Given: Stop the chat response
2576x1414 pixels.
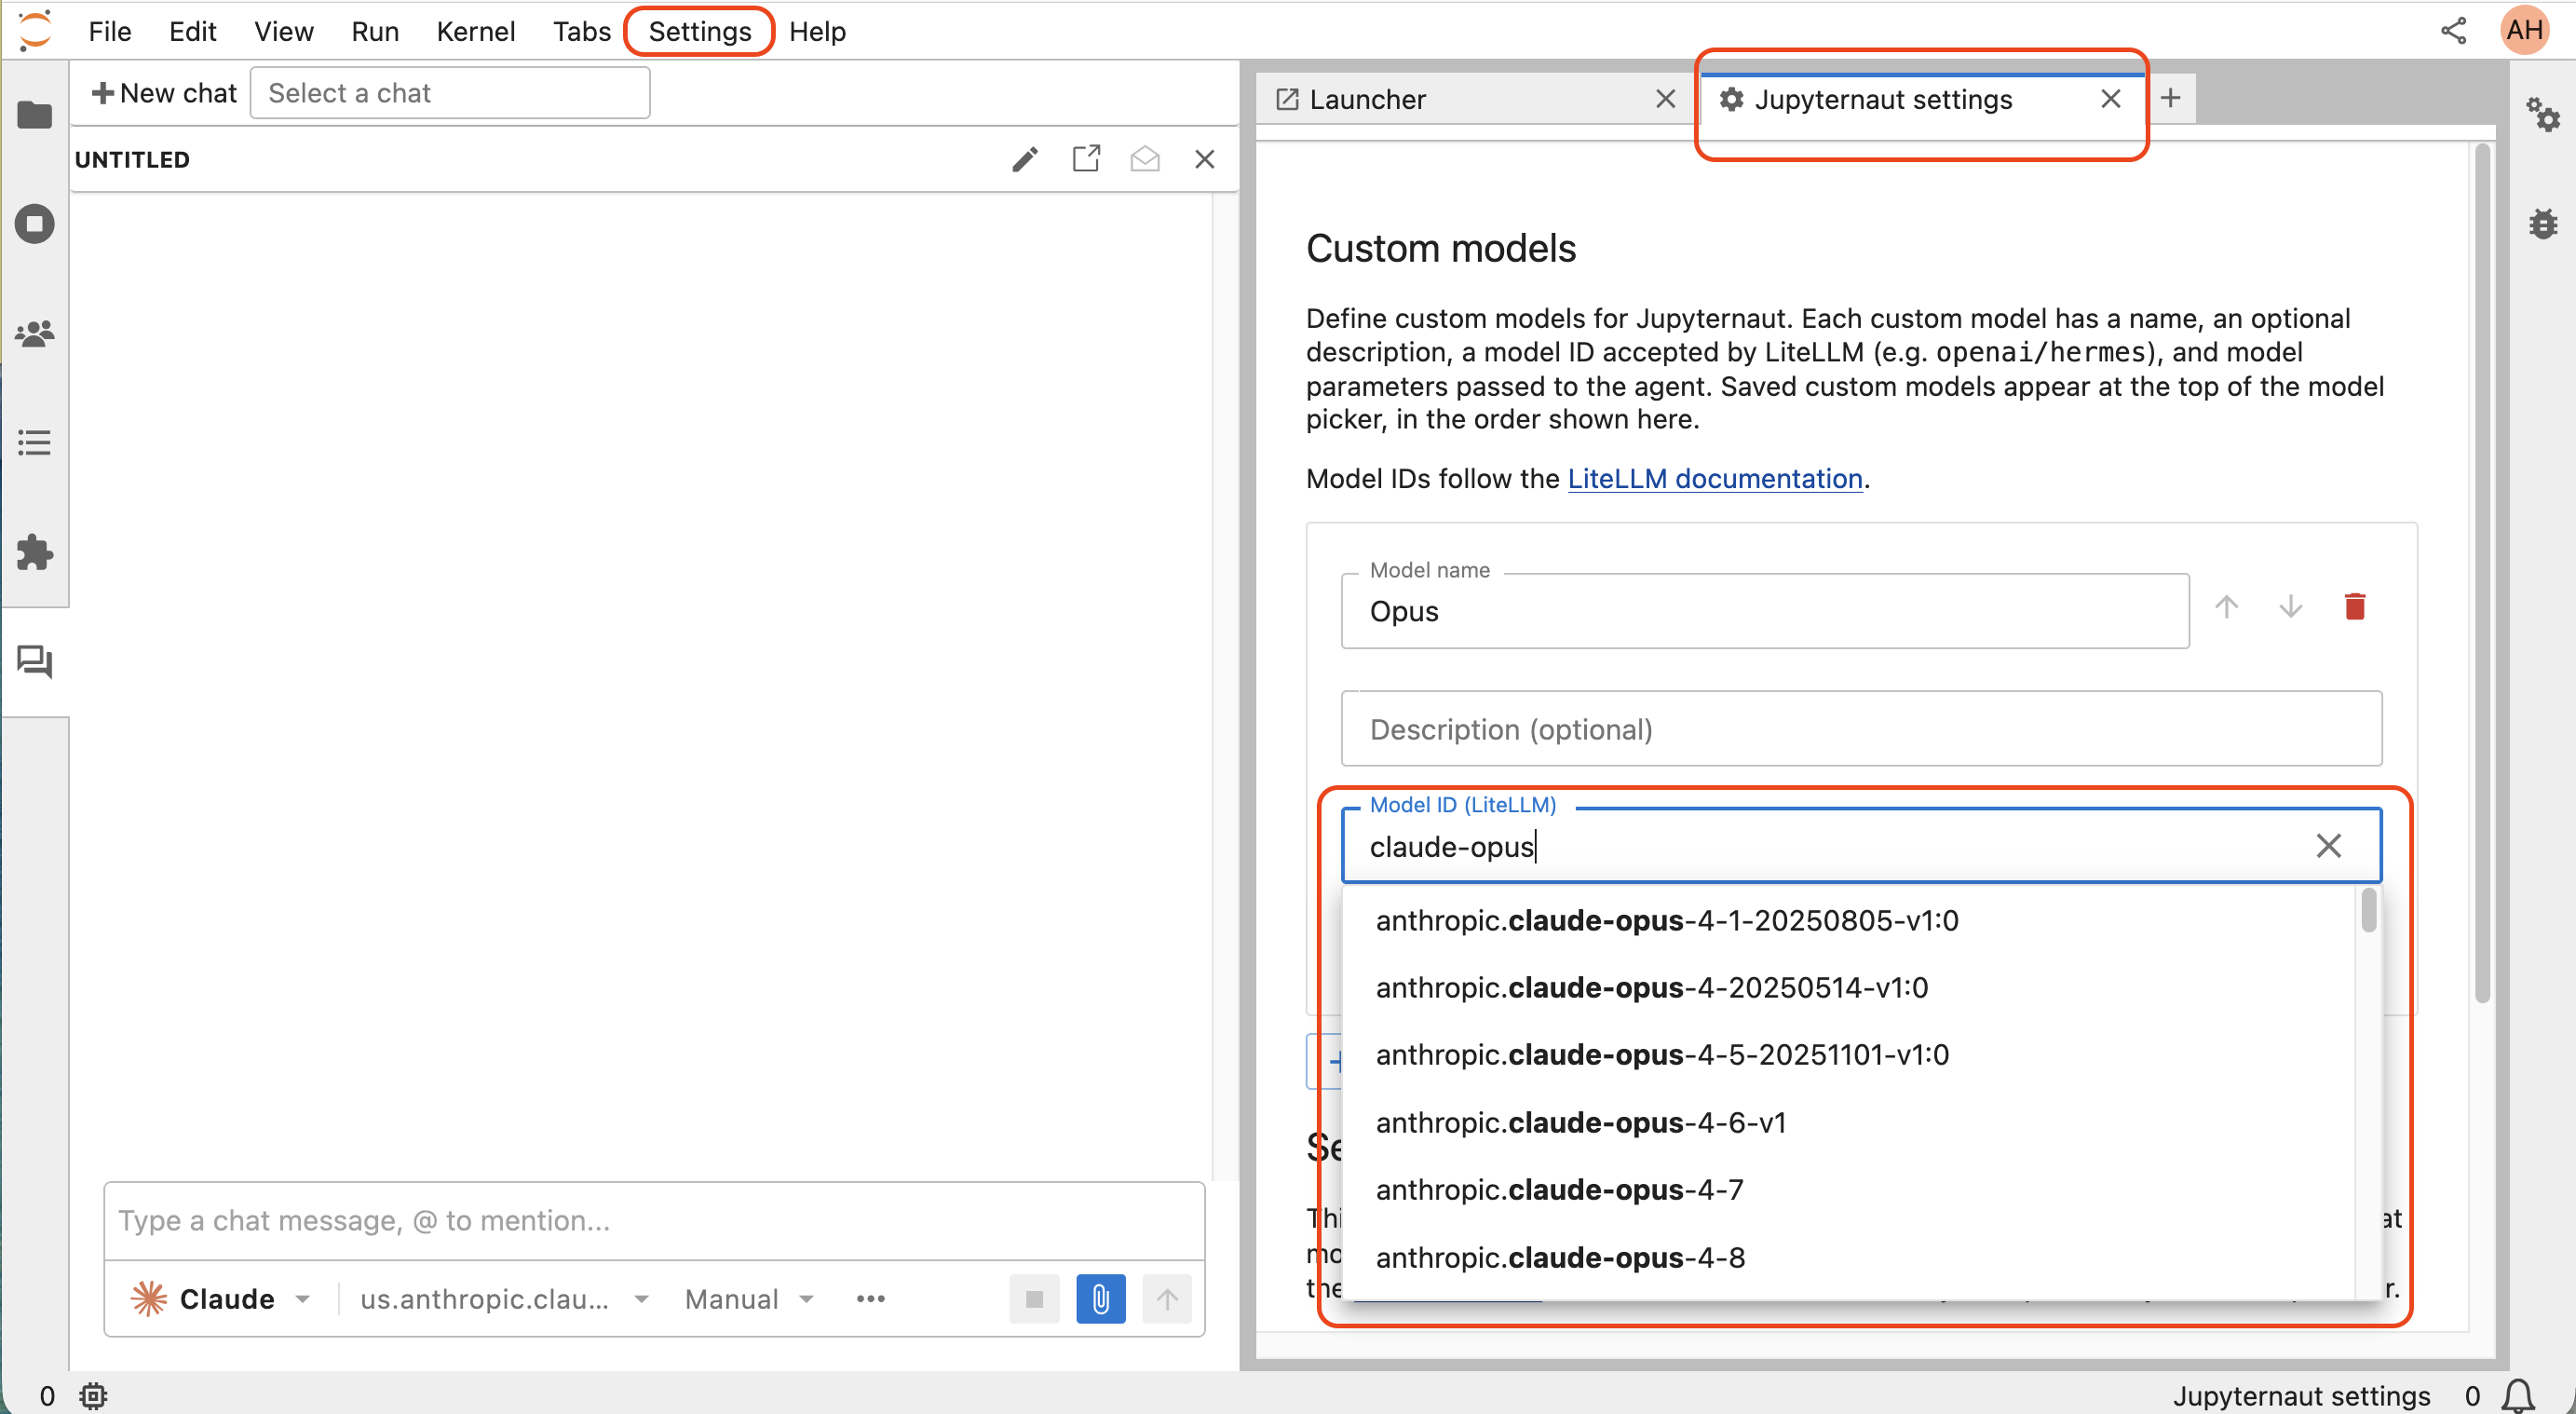Looking at the screenshot, I should pyautogui.click(x=1034, y=1299).
